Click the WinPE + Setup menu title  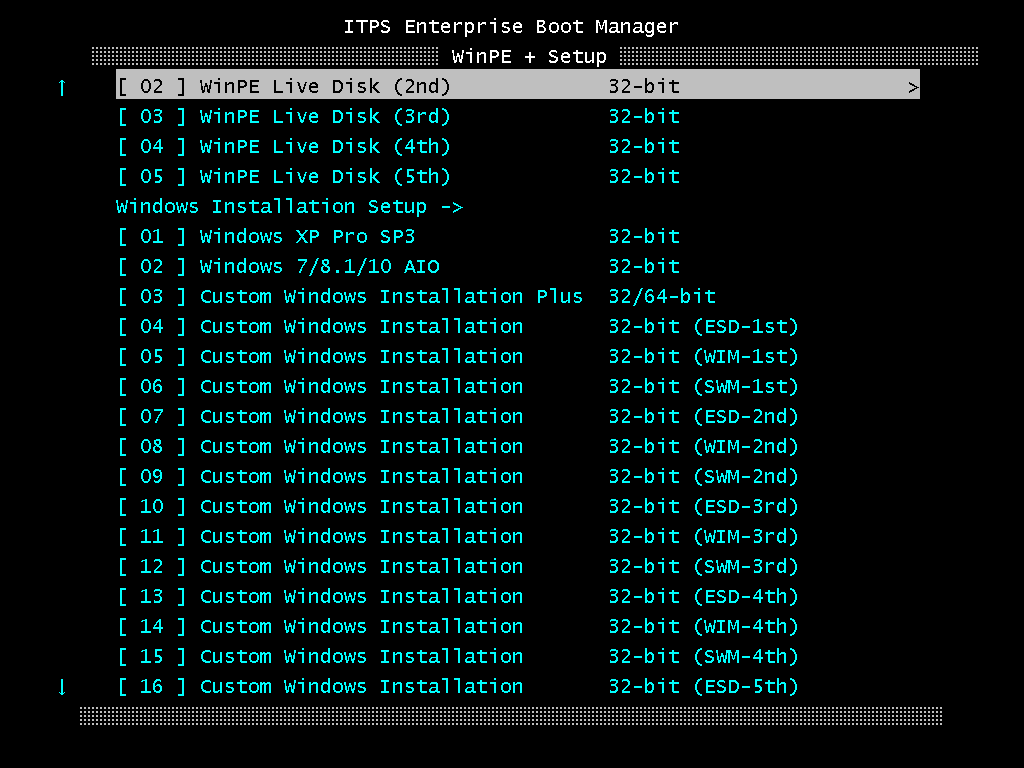click(529, 57)
